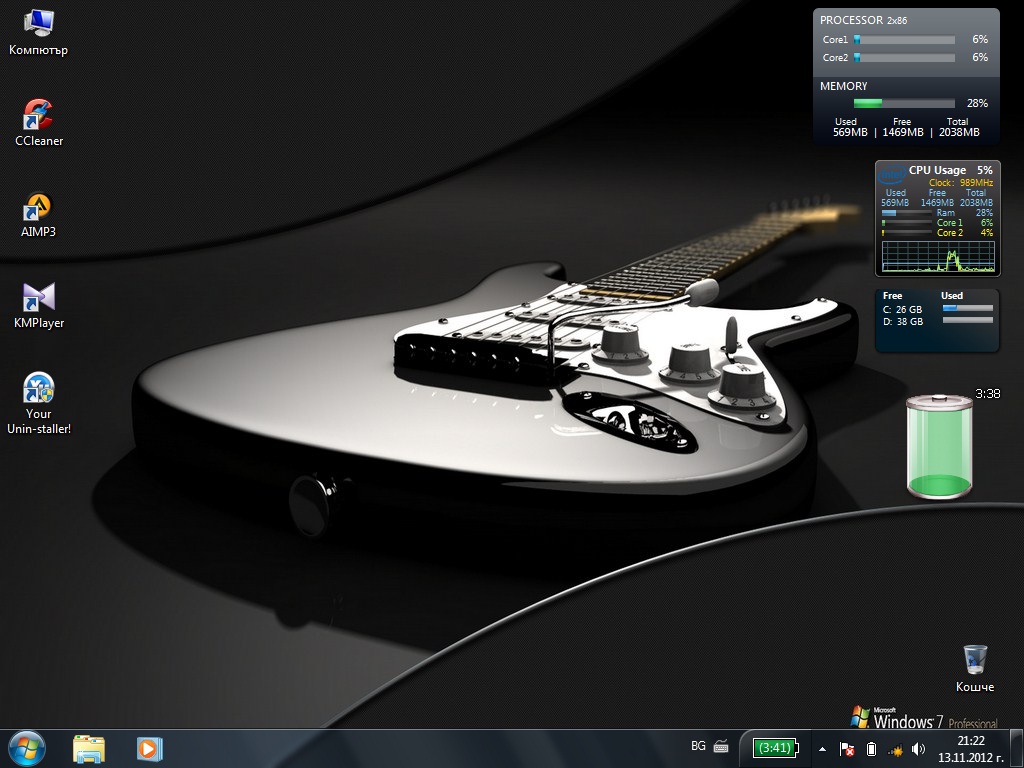Click the C: drive used space bar

pos(968,308)
